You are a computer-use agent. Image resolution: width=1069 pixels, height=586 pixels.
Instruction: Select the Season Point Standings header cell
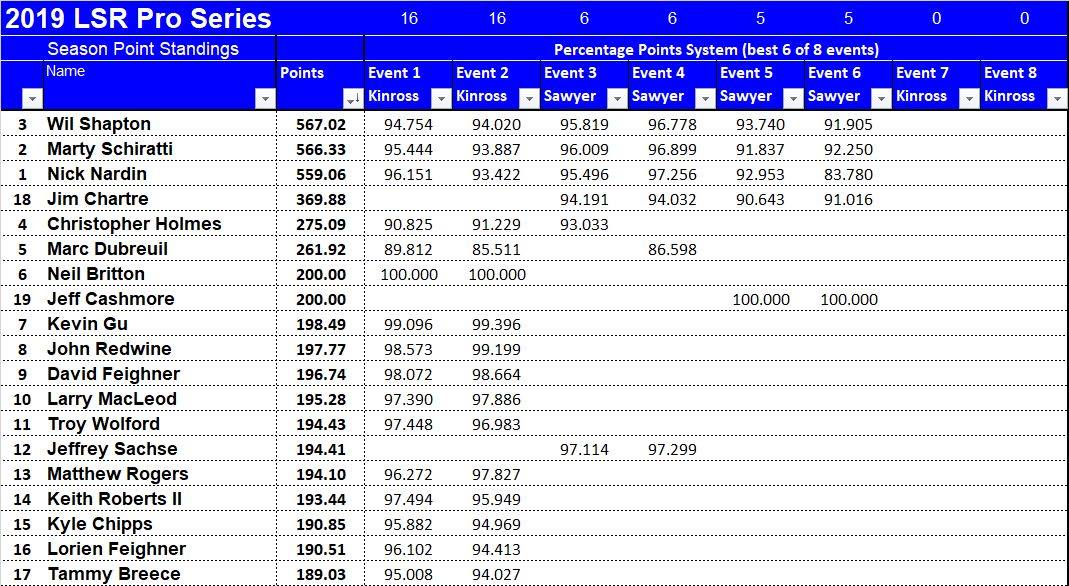143,48
